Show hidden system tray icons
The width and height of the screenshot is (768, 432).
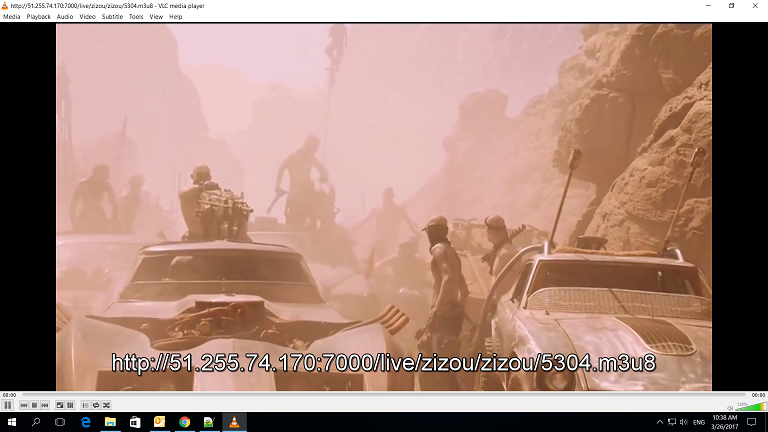pos(660,422)
